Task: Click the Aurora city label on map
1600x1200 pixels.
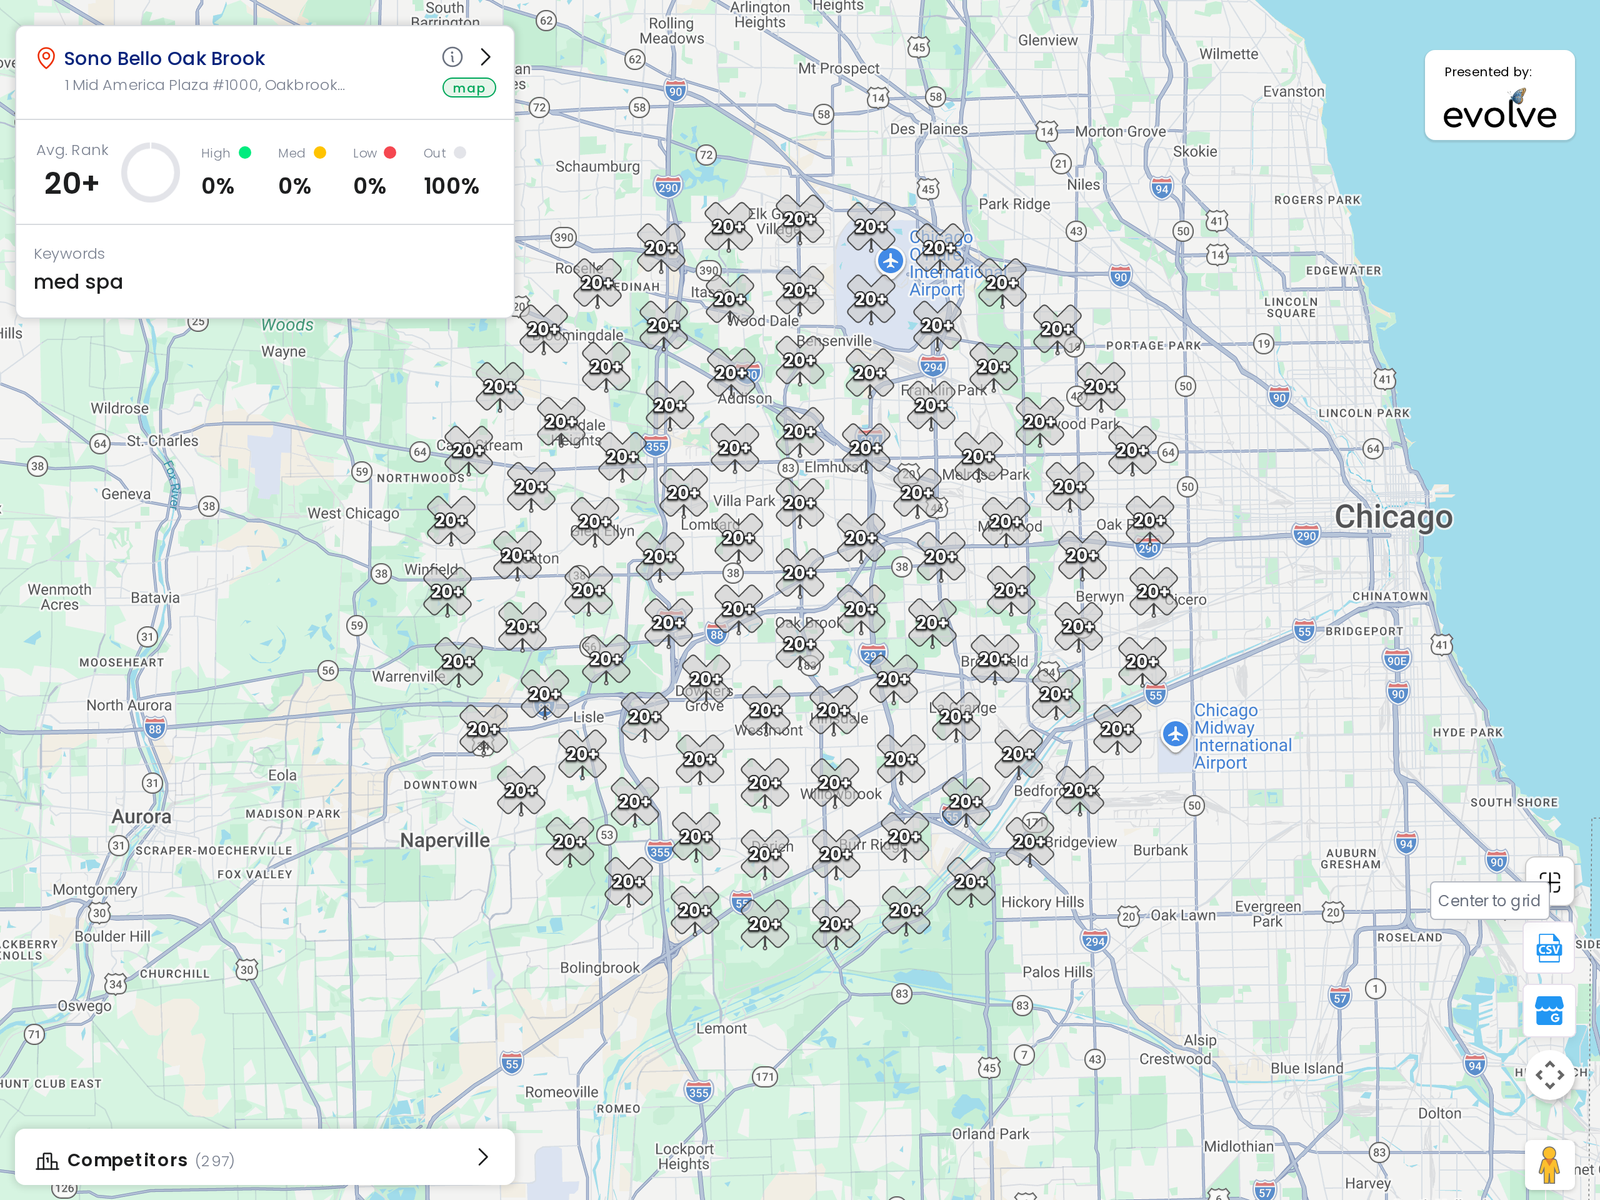Action: 141,817
